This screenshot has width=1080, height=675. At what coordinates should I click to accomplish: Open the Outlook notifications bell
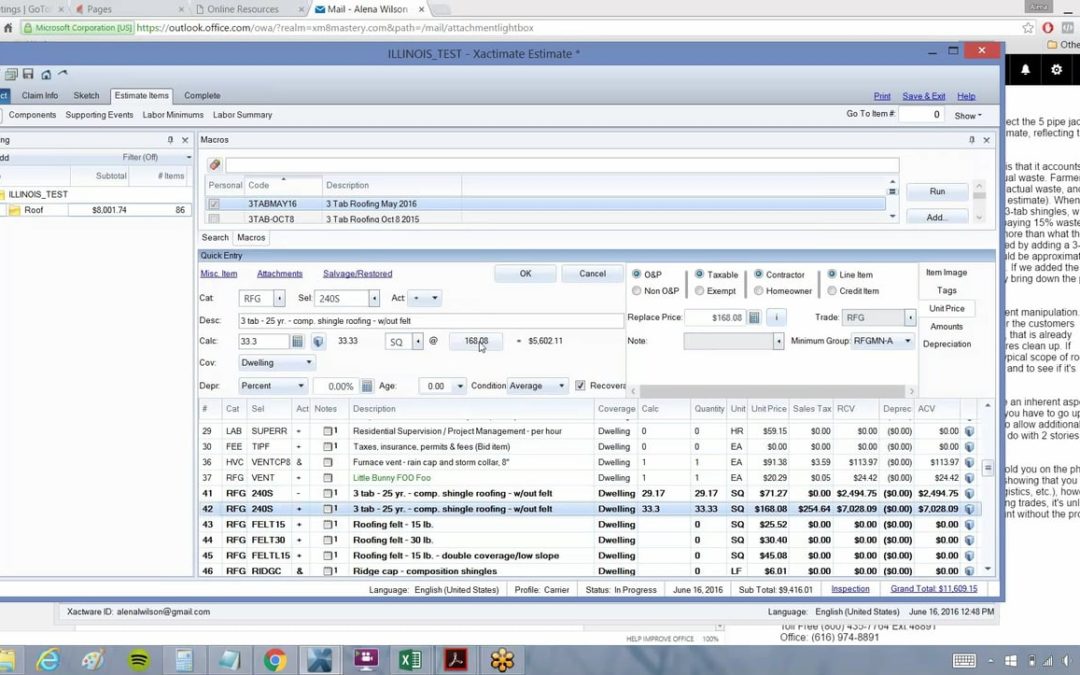click(x=1025, y=70)
